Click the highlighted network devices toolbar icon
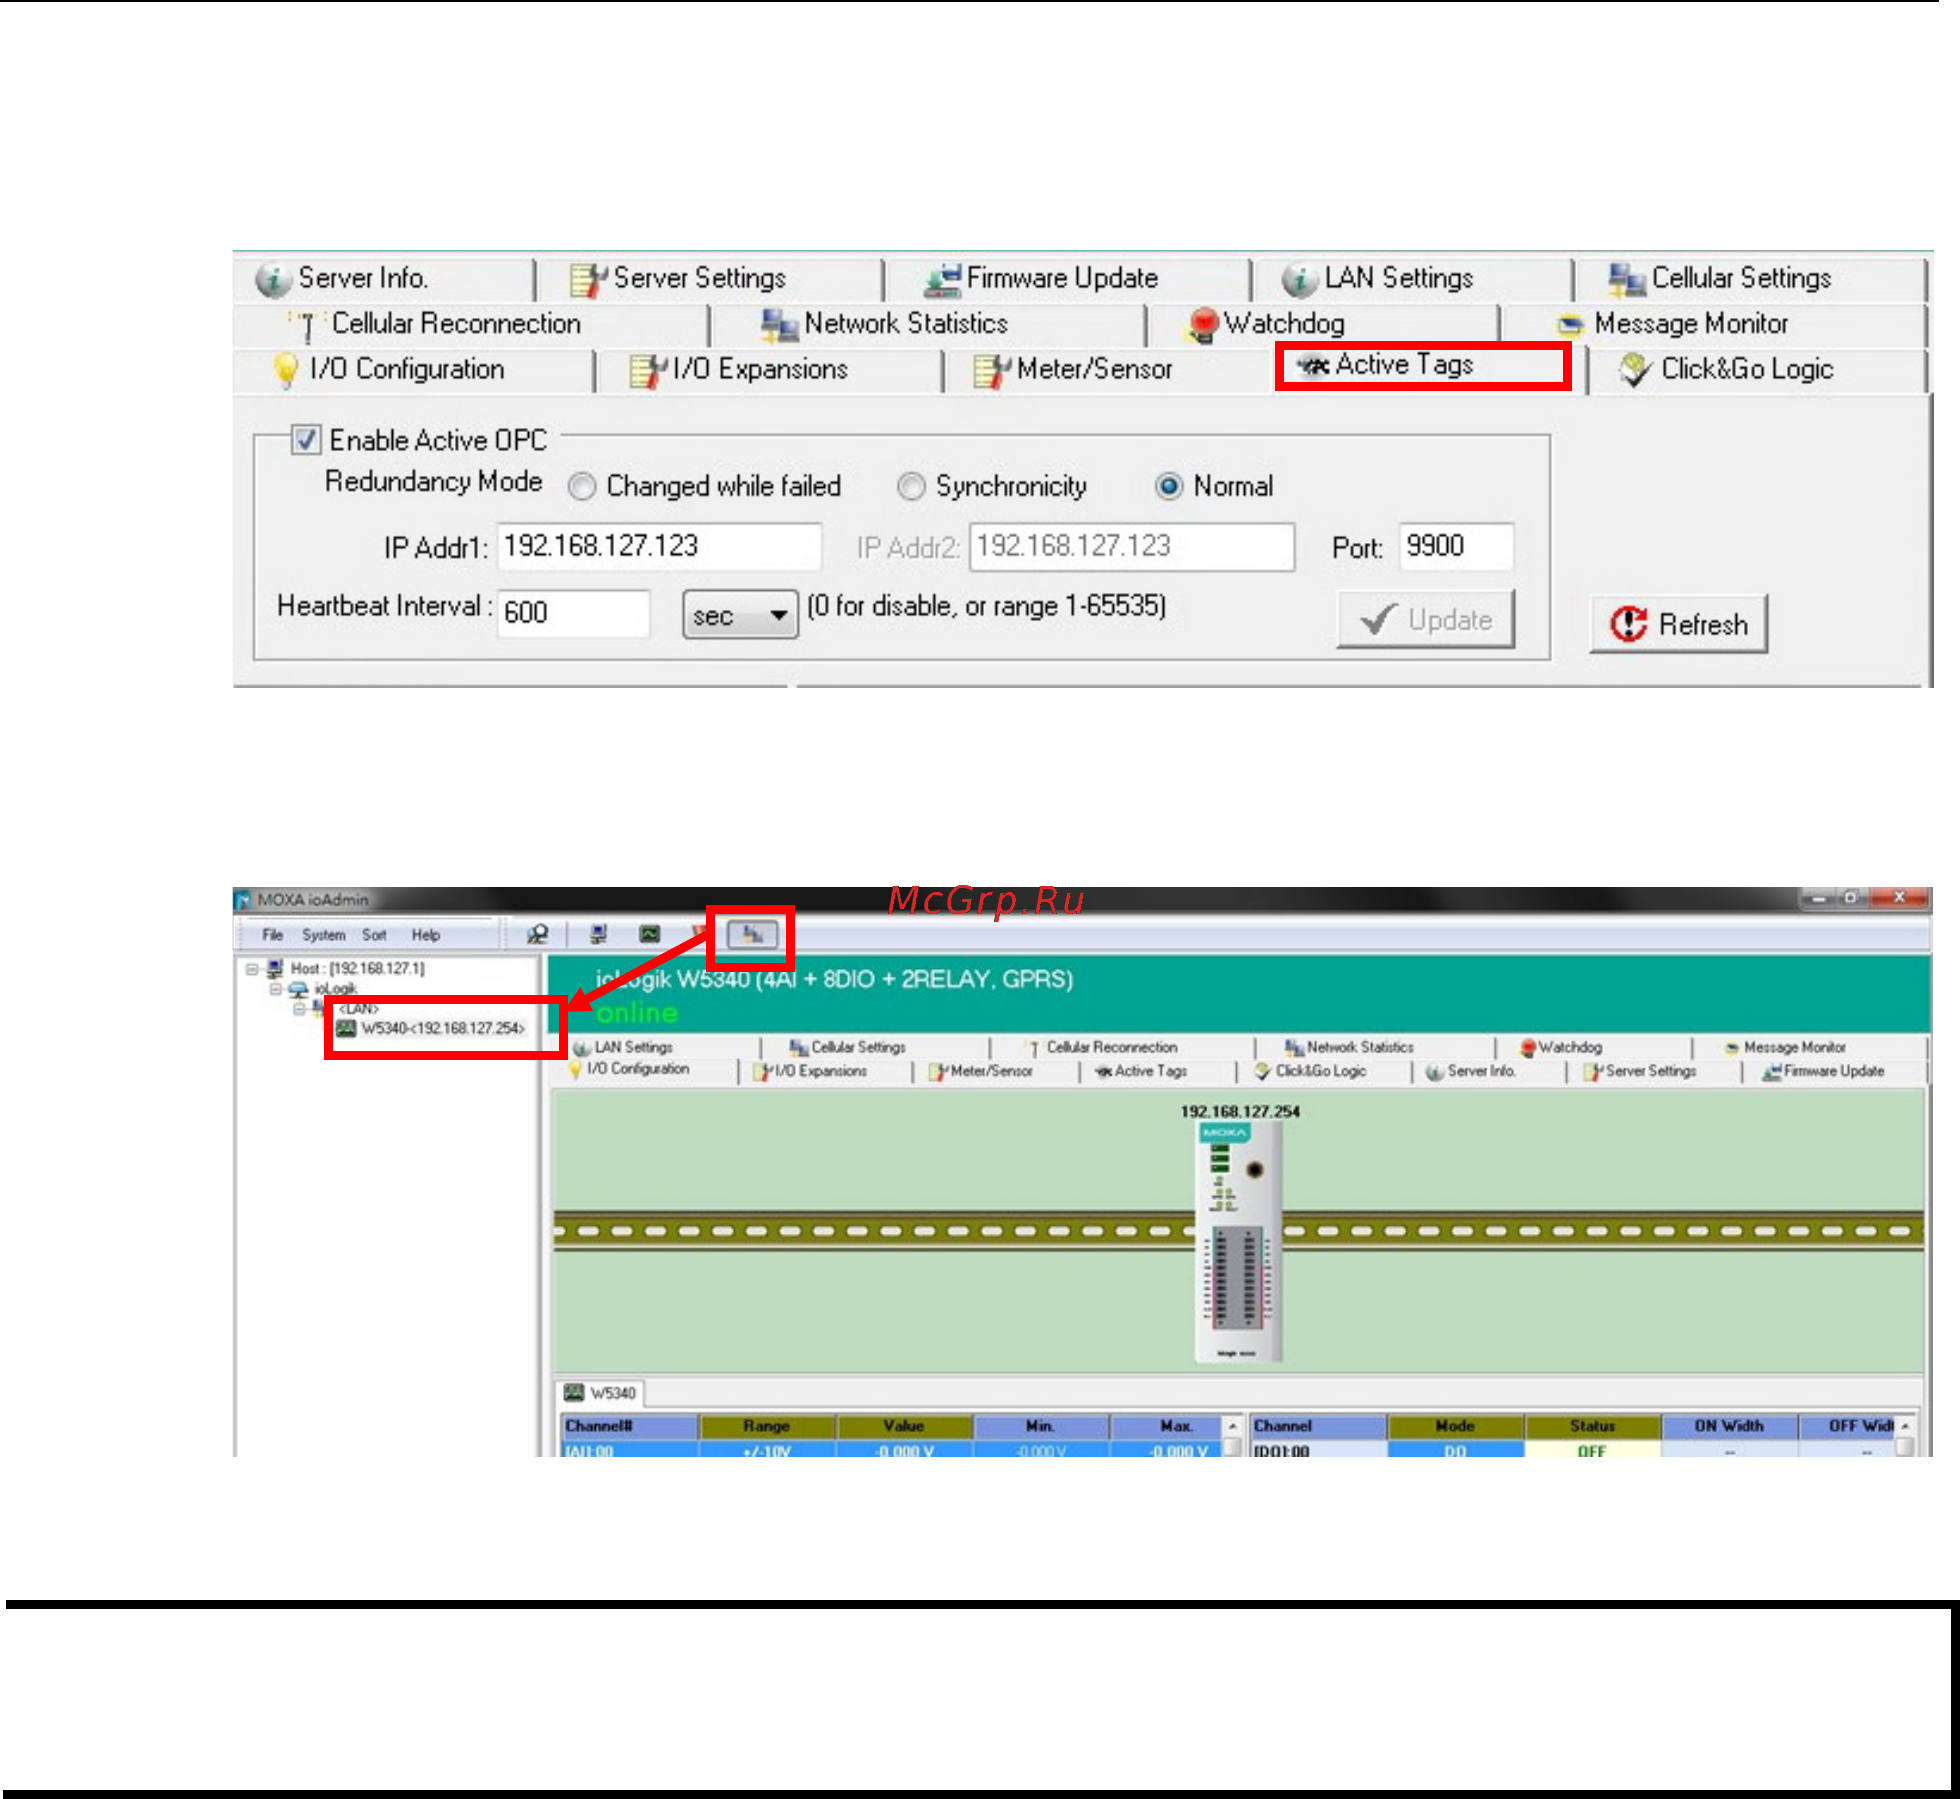The image size is (1960, 1799). click(x=752, y=935)
